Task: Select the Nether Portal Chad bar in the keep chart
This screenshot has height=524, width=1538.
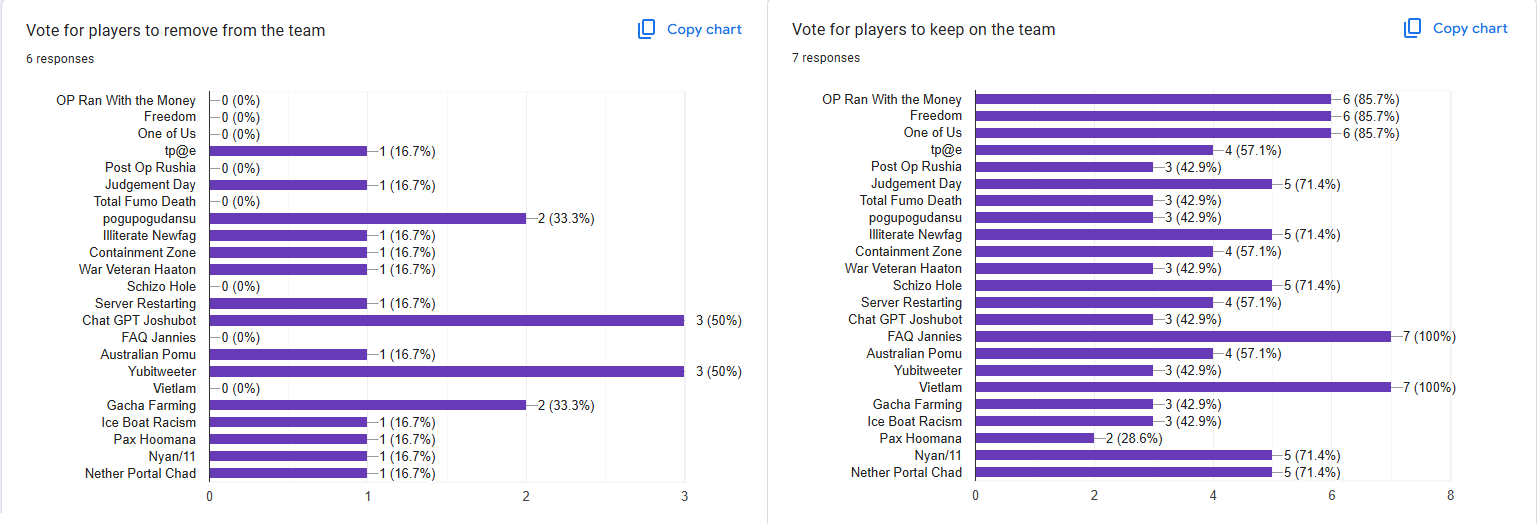Action: 1123,472
